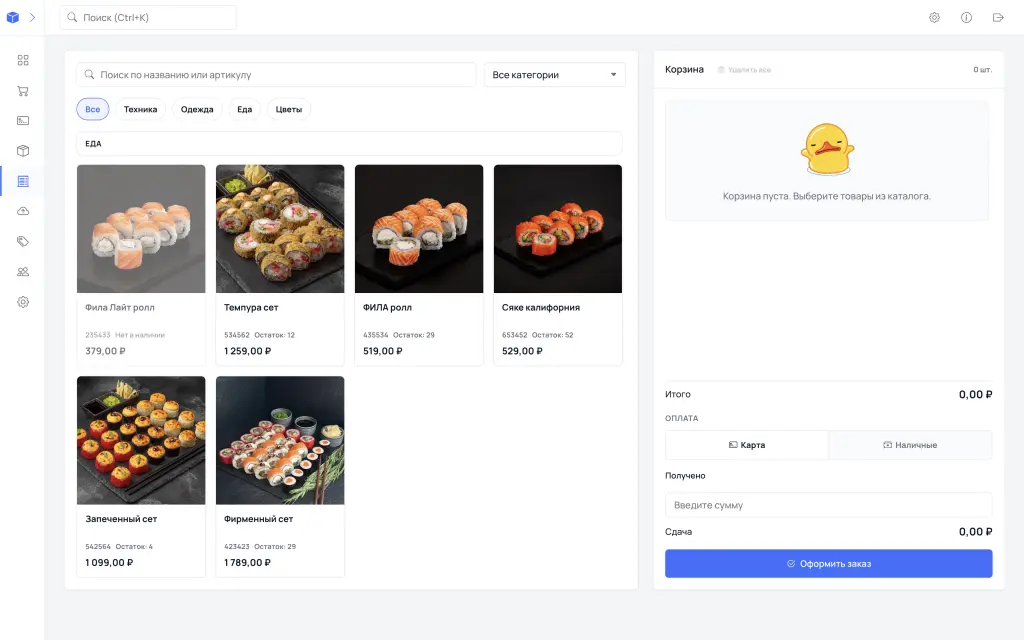This screenshot has height=640, width=1024.
Task: Open the users icon in sidebar
Action: 23,272
